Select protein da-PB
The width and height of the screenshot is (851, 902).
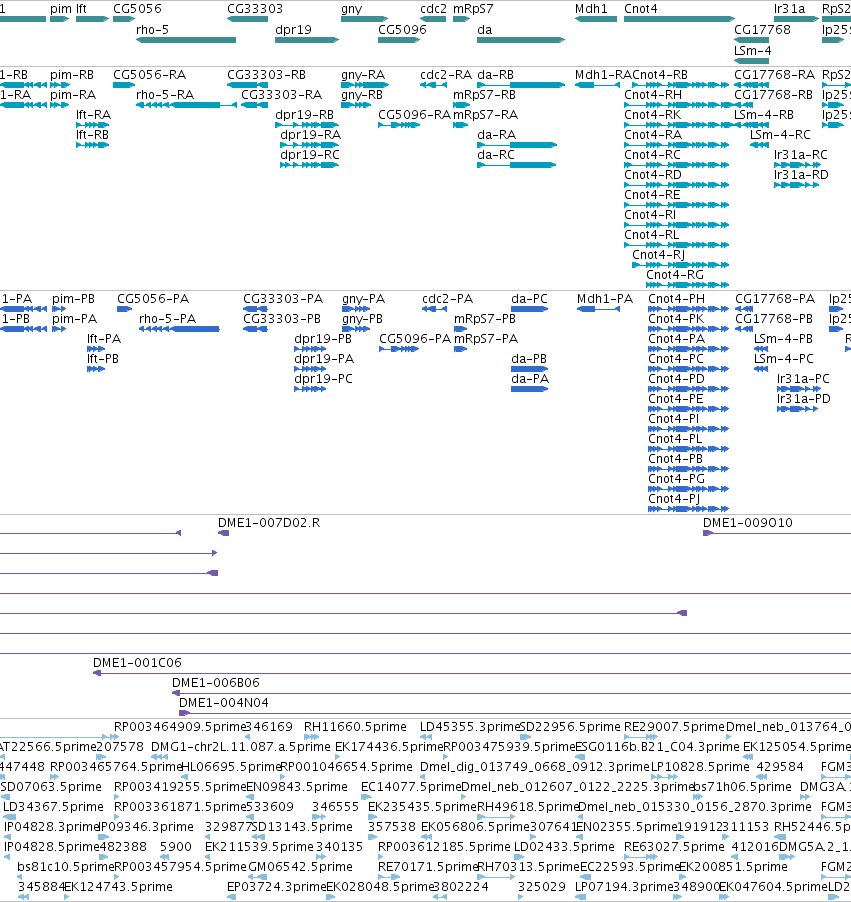click(x=529, y=359)
